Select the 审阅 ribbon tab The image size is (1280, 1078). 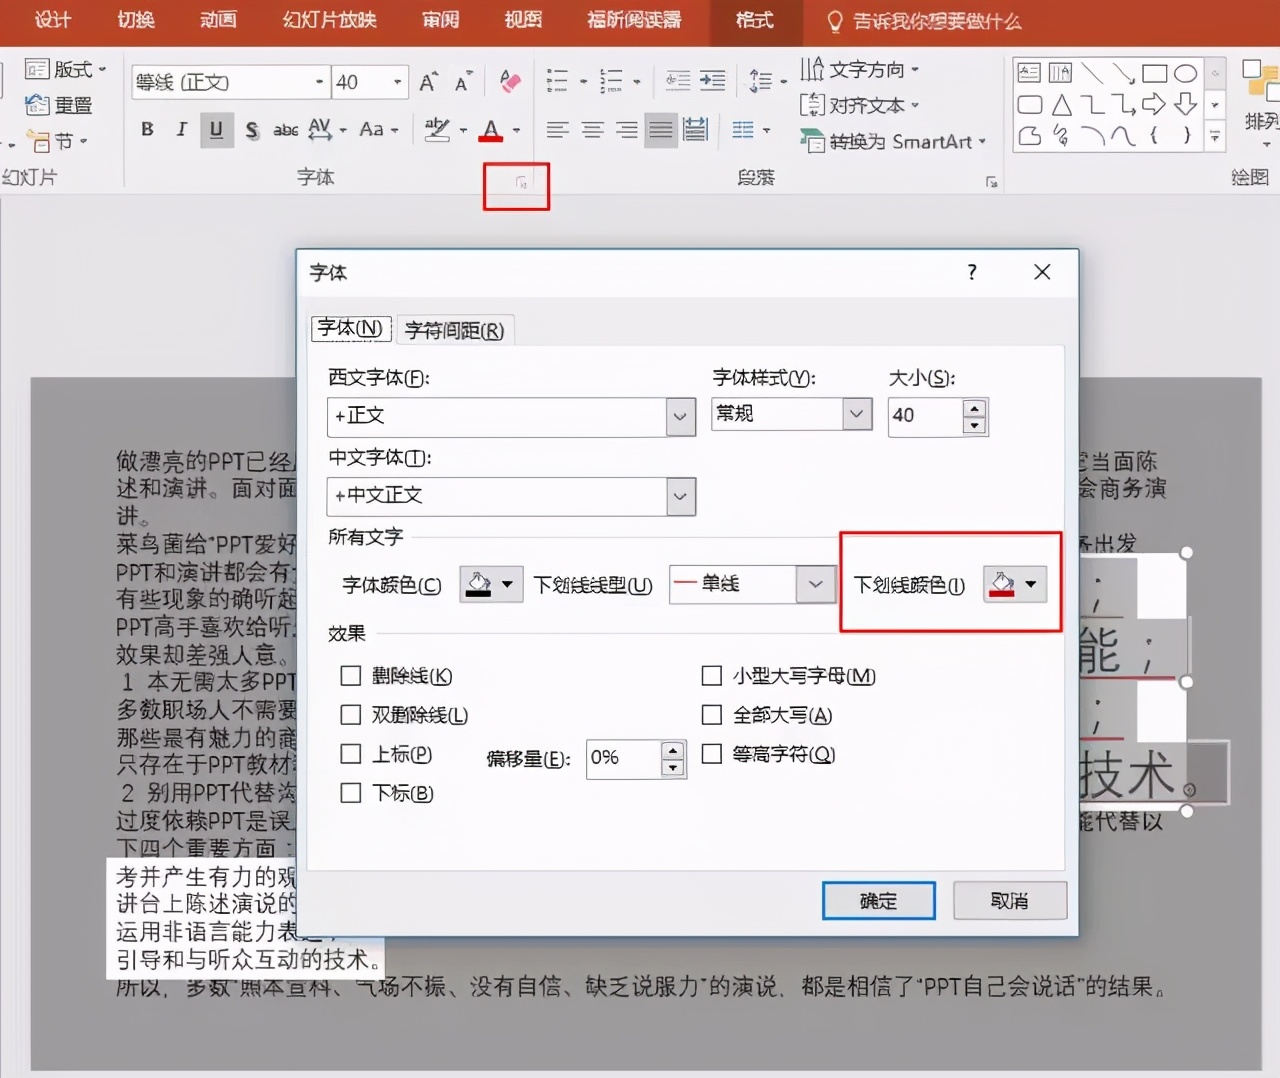point(440,20)
